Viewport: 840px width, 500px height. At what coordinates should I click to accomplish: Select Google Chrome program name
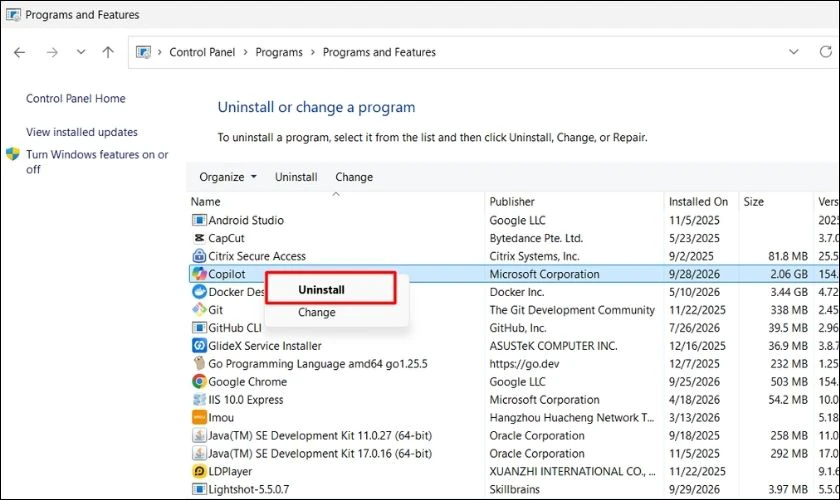click(x=248, y=382)
